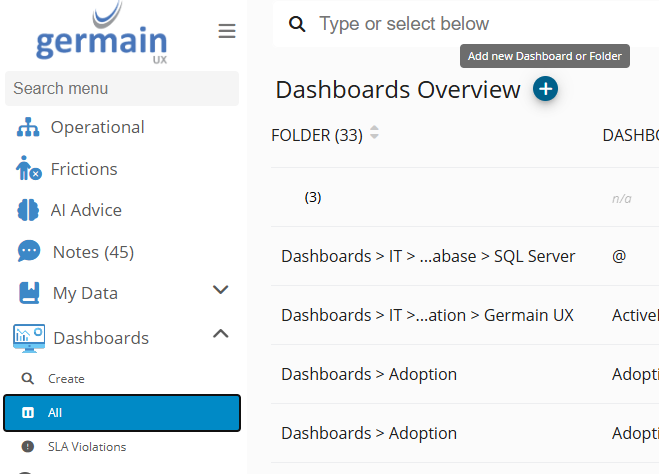Toggle the hamburger sidebar menu
Viewport: 659px width, 474px height.
(227, 32)
